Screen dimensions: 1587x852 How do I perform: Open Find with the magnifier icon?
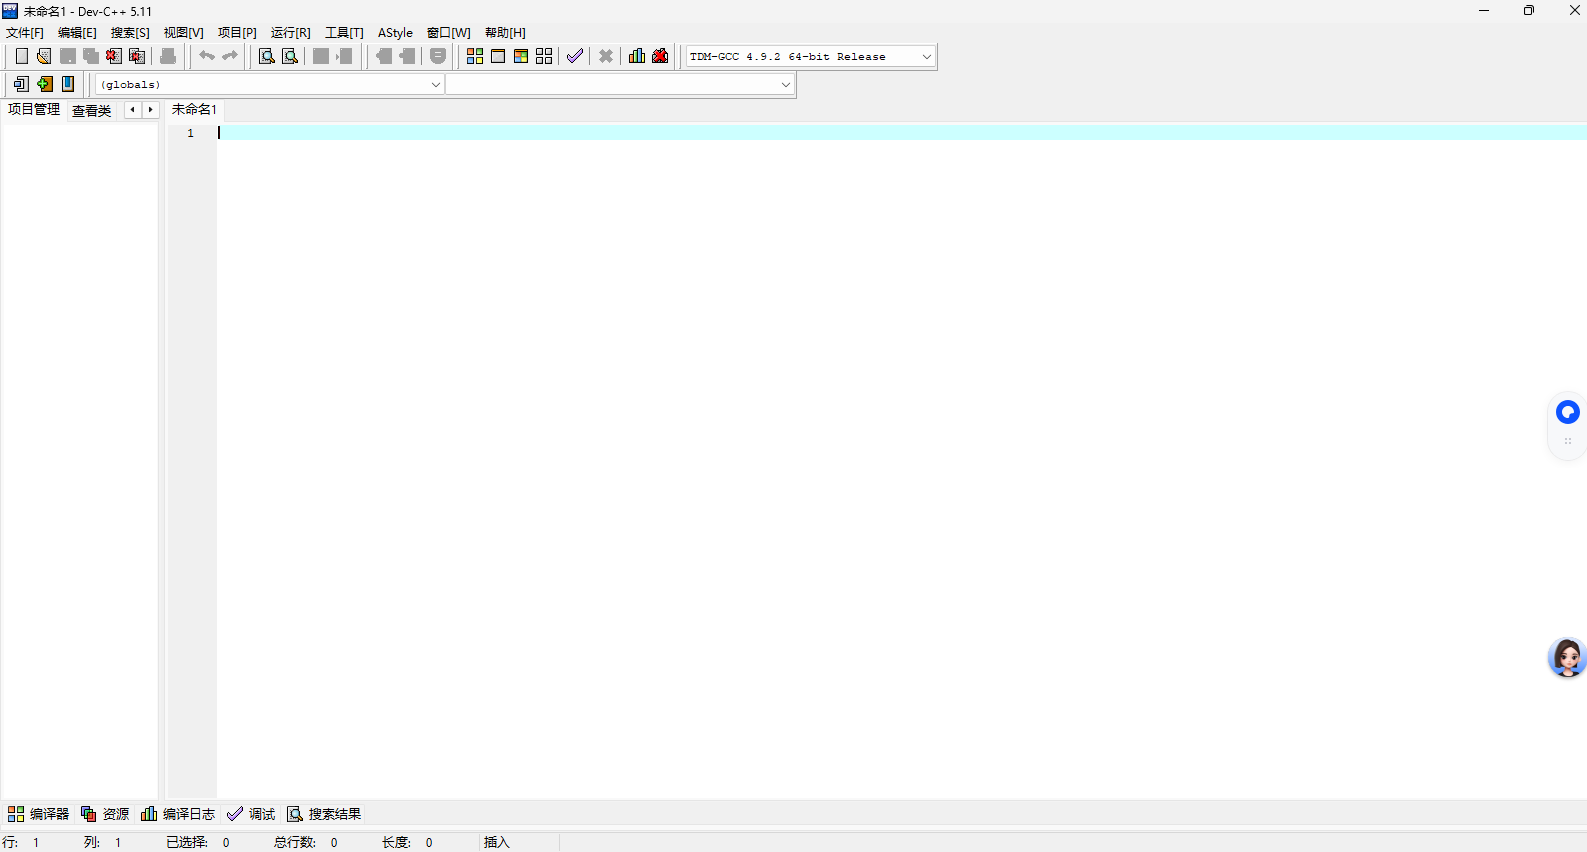click(x=267, y=56)
